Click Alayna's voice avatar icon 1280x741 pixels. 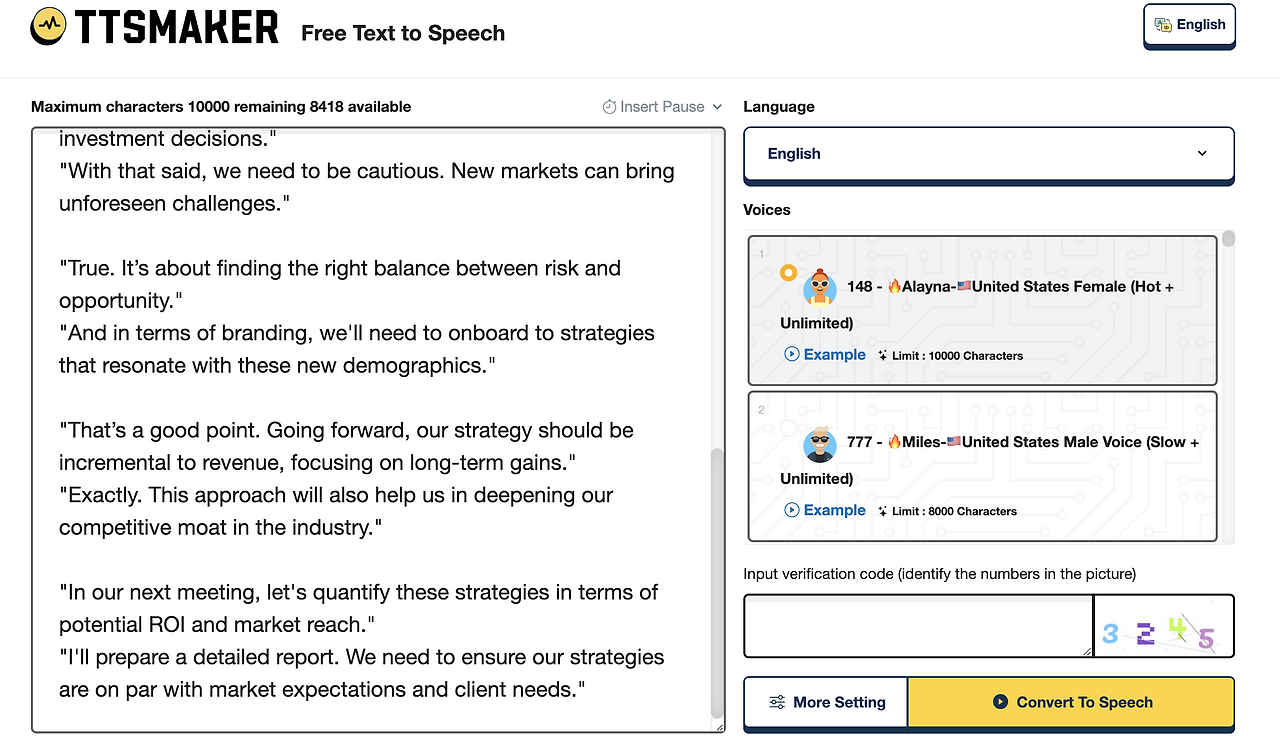pyautogui.click(x=820, y=287)
